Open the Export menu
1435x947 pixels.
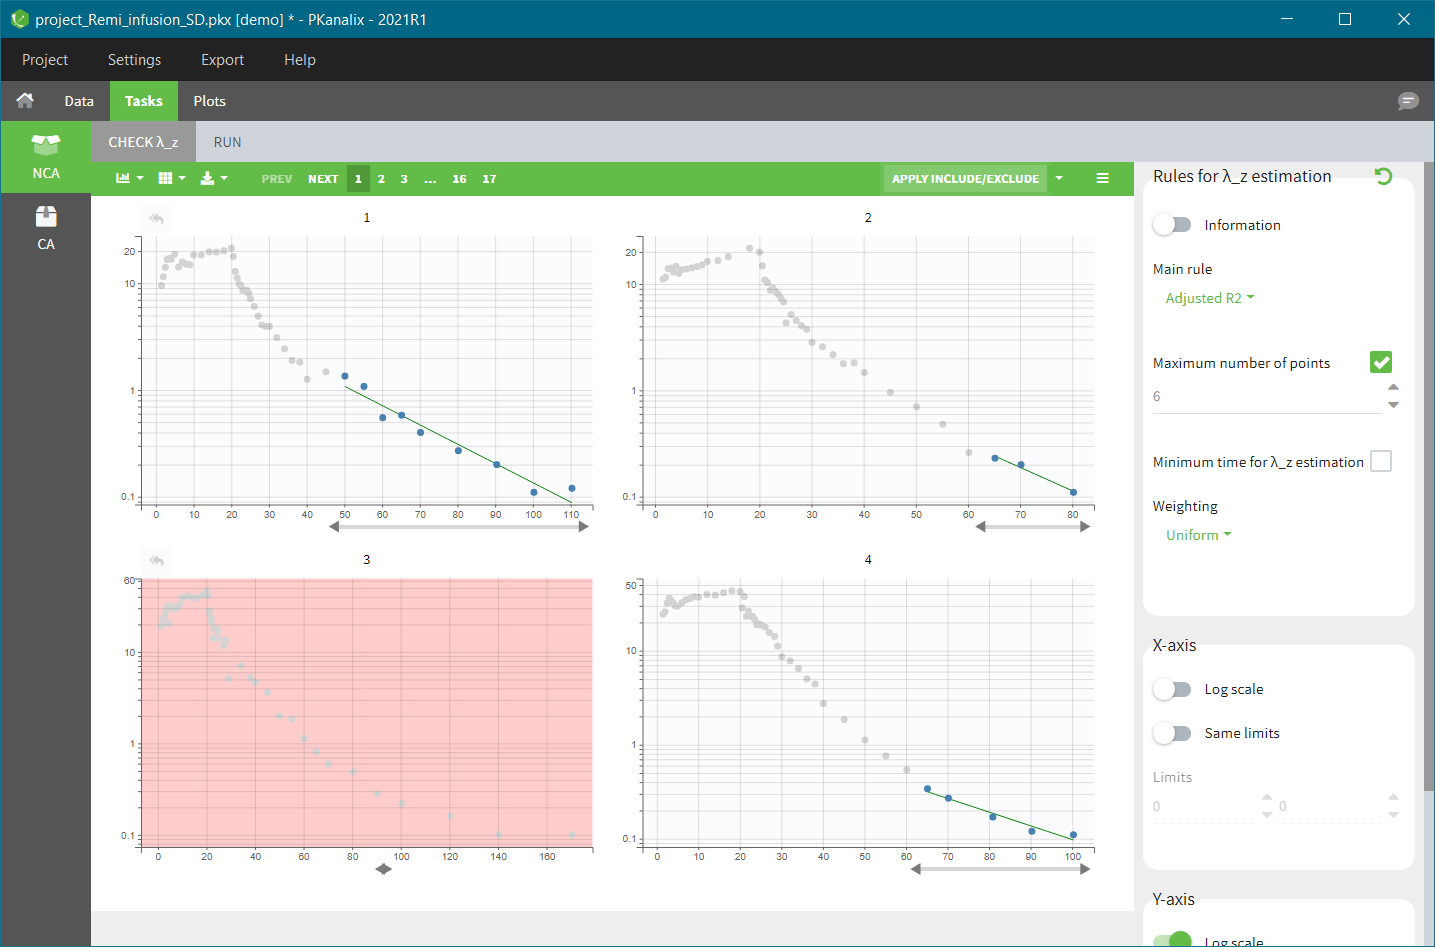(x=222, y=60)
